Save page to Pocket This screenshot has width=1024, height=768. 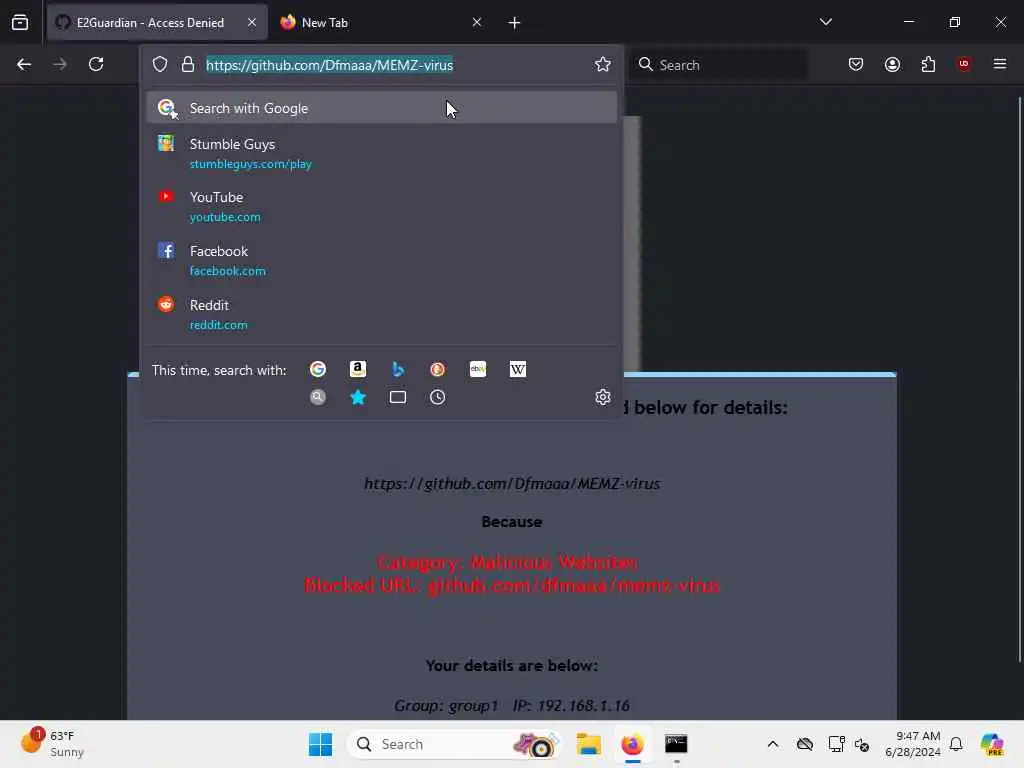click(856, 64)
